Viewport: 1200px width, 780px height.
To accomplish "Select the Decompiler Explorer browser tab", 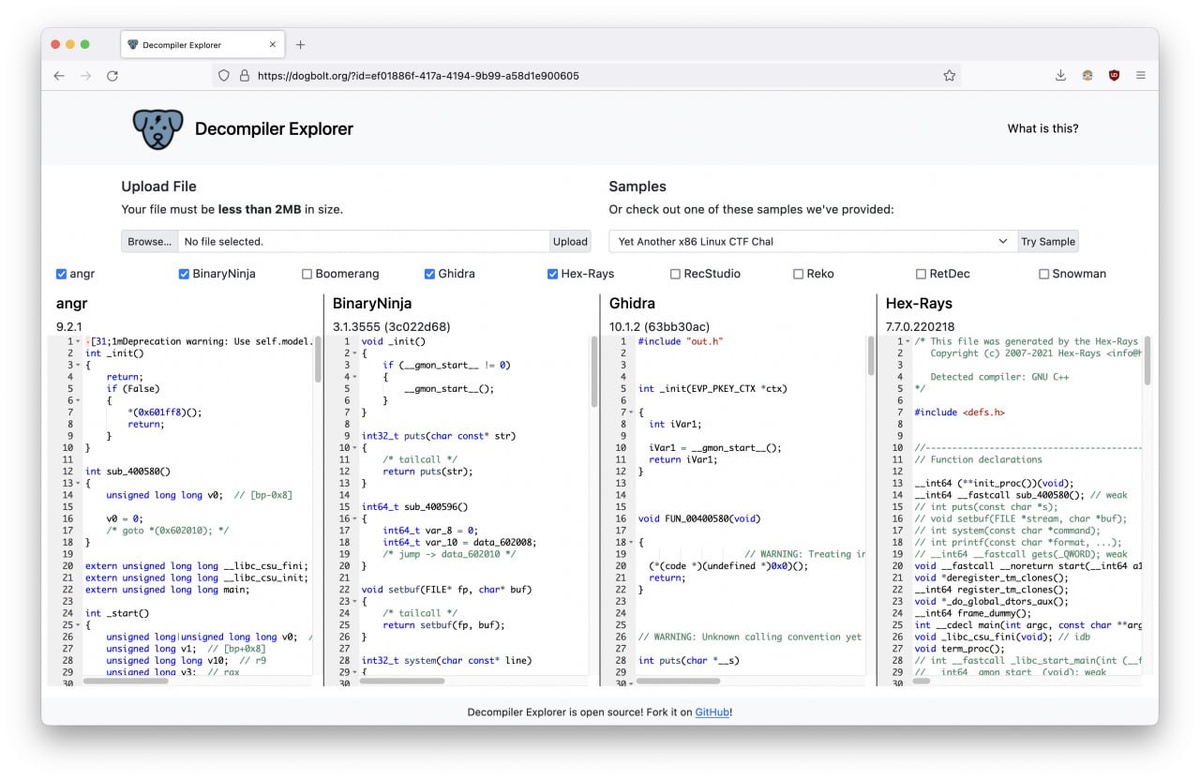I will pos(204,45).
